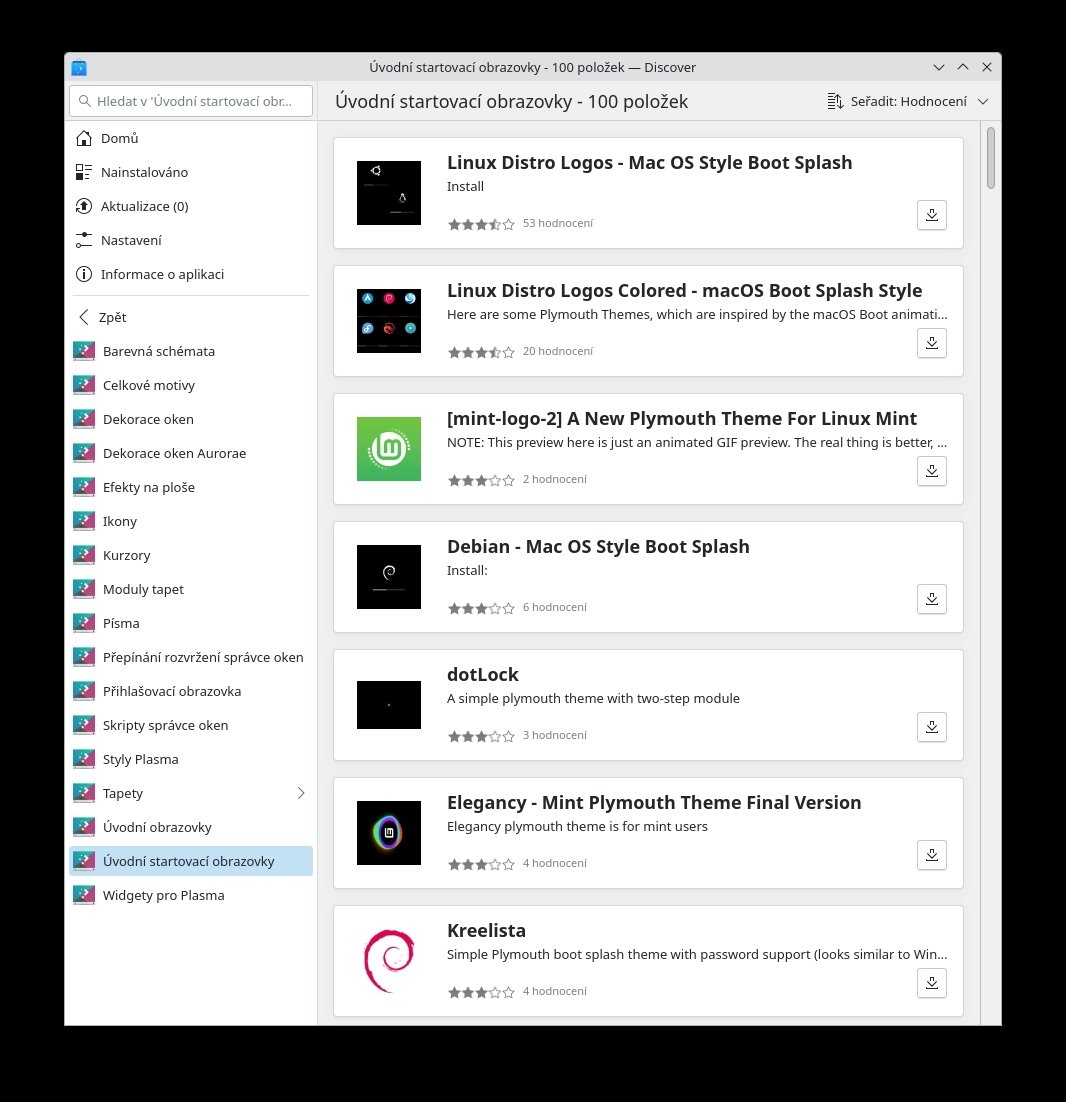Open Nastavení settings page
Image resolution: width=1066 pixels, height=1102 pixels.
click(x=190, y=240)
